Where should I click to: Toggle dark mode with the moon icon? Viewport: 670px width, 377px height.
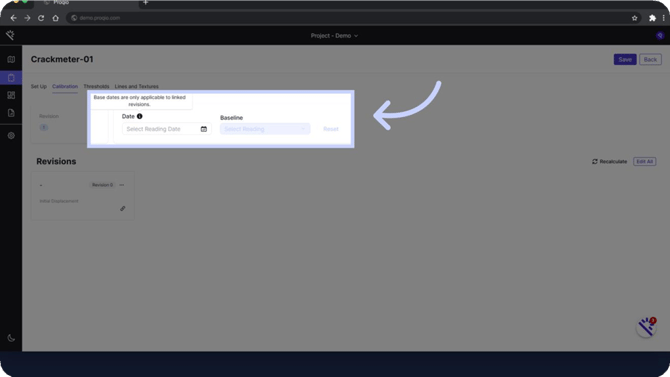[11, 338]
